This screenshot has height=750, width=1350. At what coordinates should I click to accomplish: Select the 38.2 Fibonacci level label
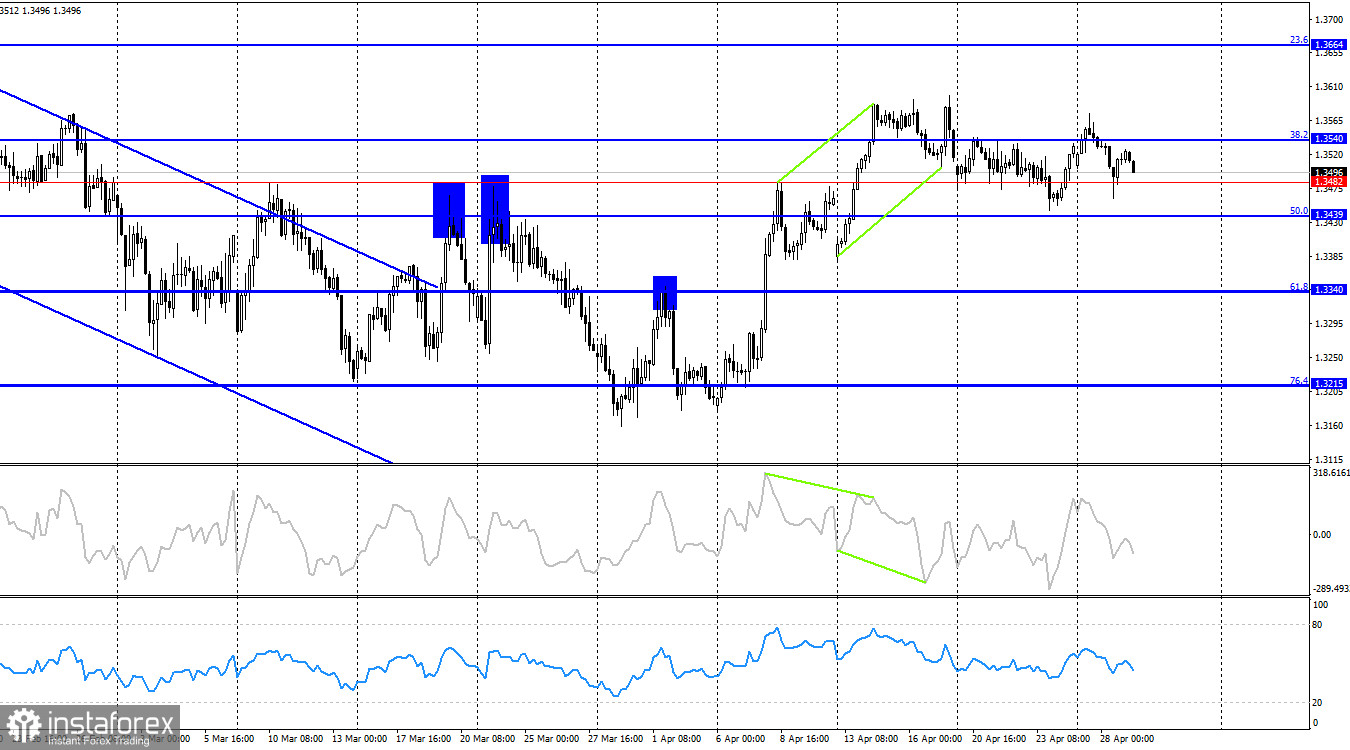click(x=1297, y=133)
